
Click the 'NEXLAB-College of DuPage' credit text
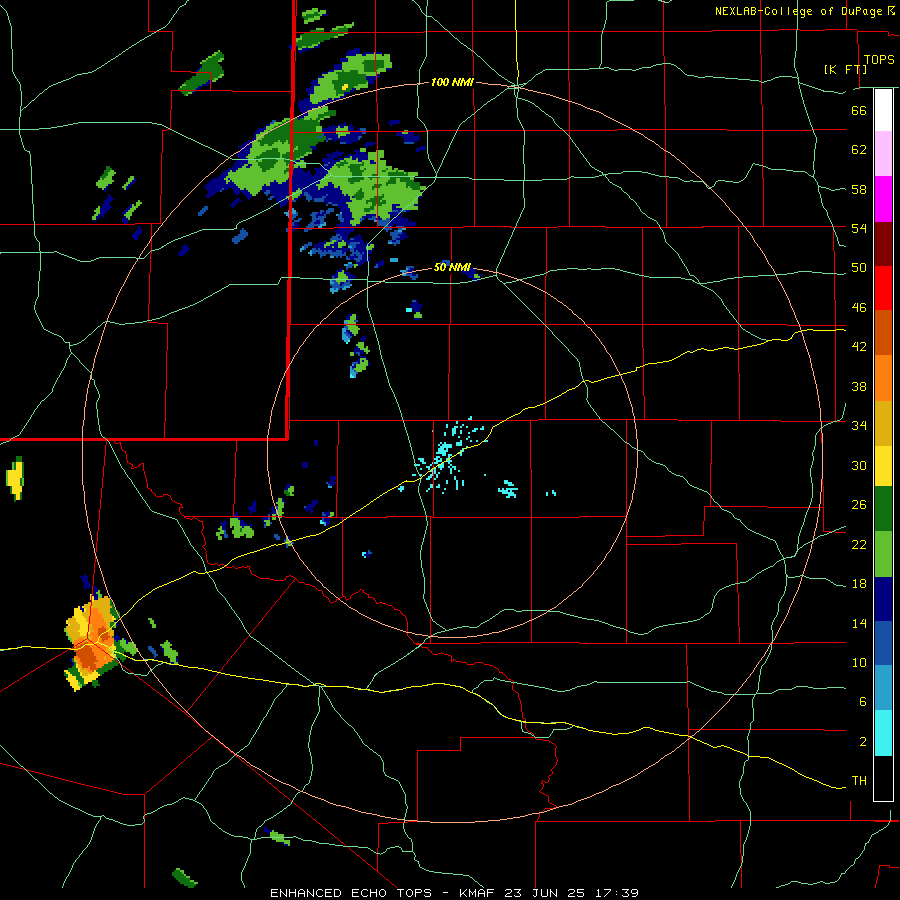798,11
